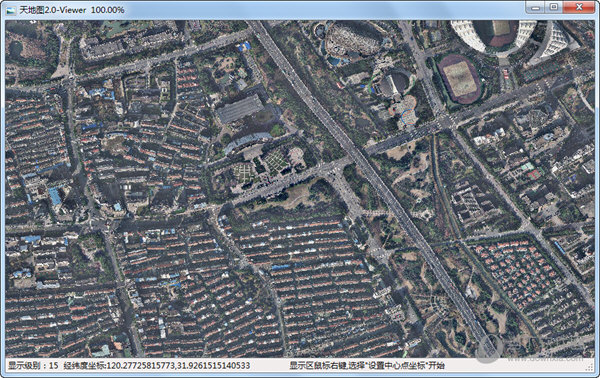This screenshot has width=600, height=378.
Task: Click the curved blue-roofed building below gray hall
Action: point(247,141)
